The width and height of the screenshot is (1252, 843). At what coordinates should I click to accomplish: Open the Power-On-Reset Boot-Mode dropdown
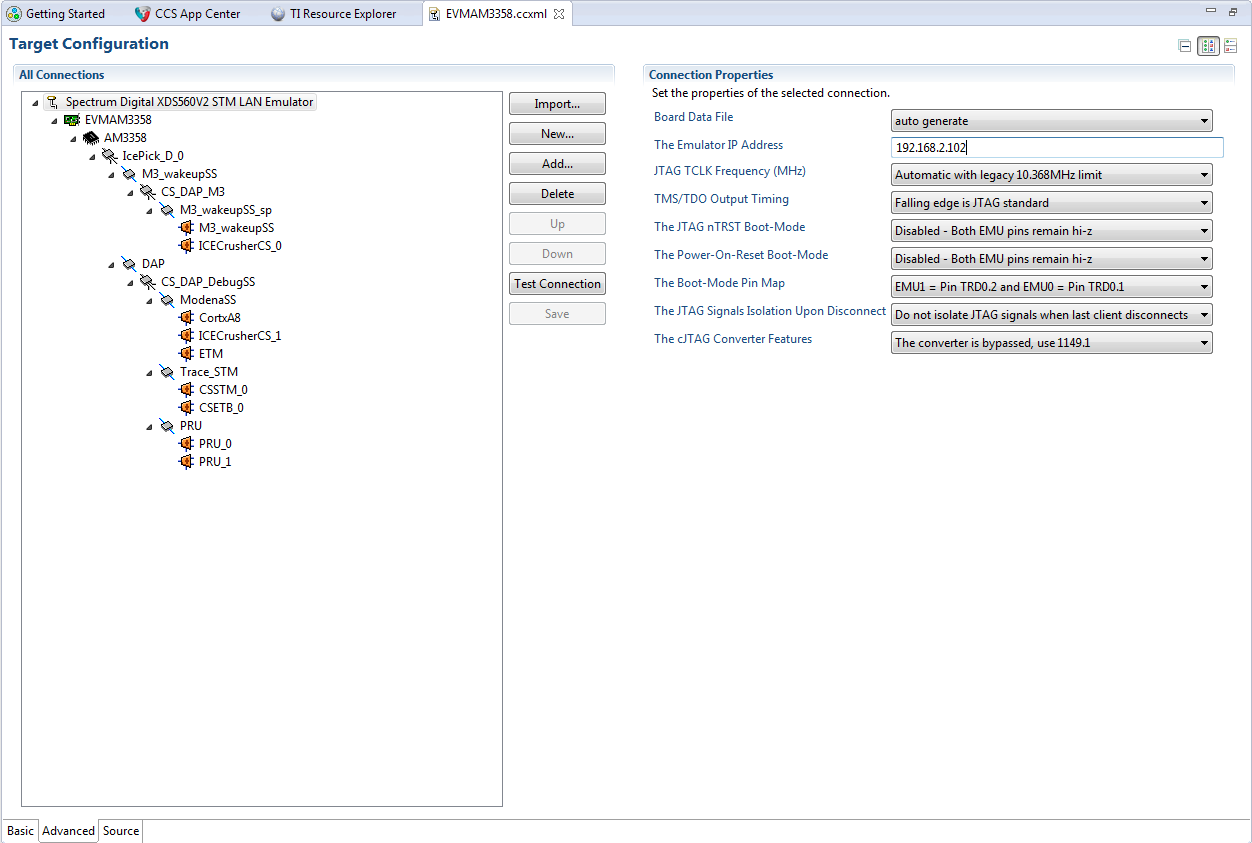coord(1052,259)
